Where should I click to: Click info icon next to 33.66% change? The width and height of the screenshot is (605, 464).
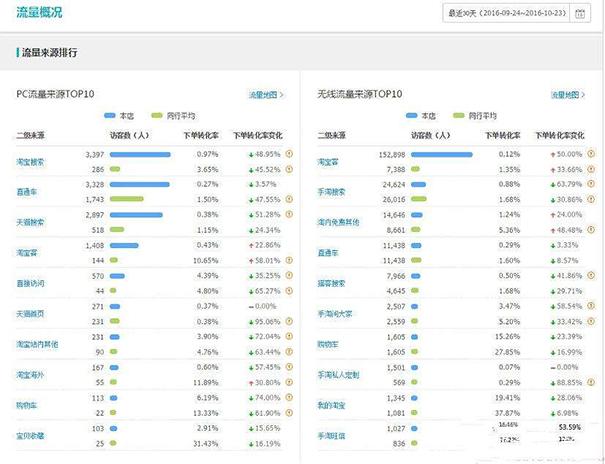pos(591,169)
